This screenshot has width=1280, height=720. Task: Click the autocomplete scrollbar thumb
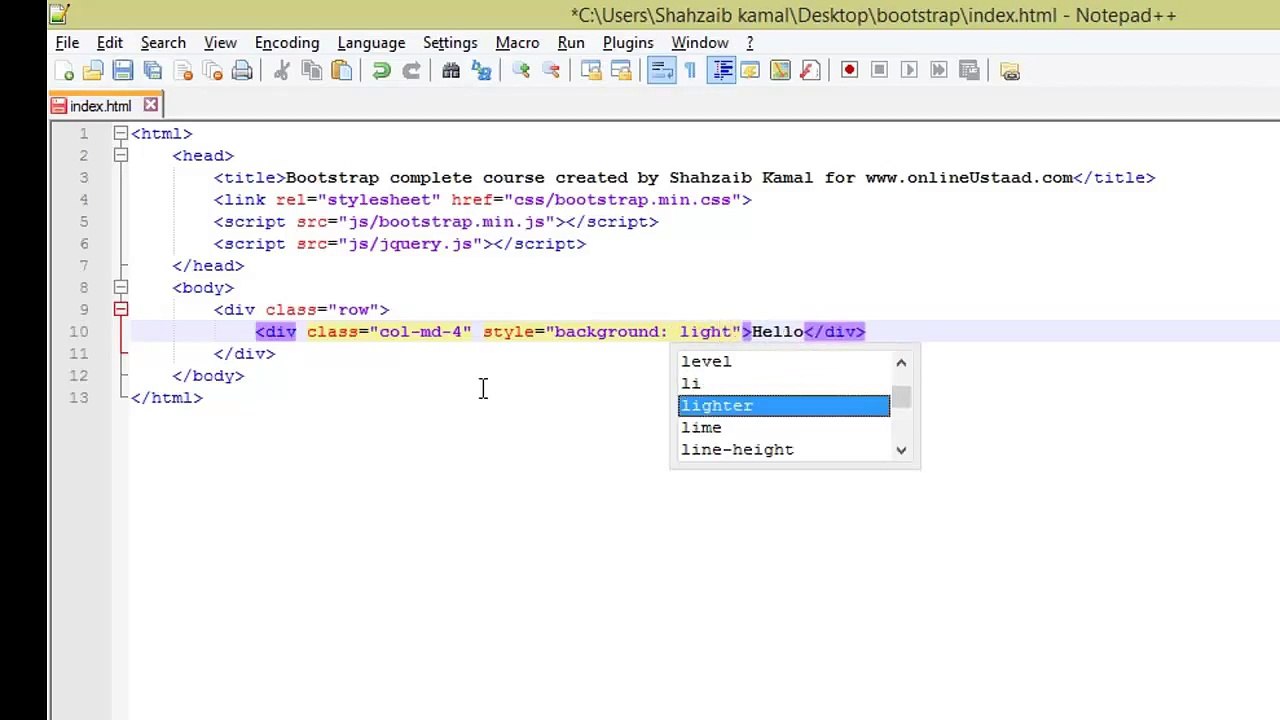pyautogui.click(x=901, y=397)
